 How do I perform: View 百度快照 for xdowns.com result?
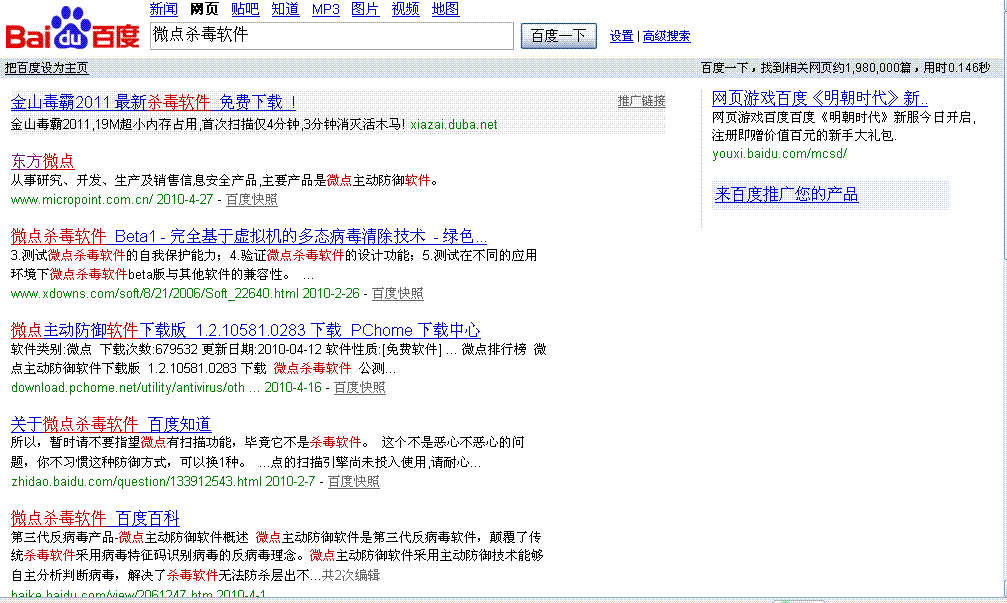coord(398,293)
